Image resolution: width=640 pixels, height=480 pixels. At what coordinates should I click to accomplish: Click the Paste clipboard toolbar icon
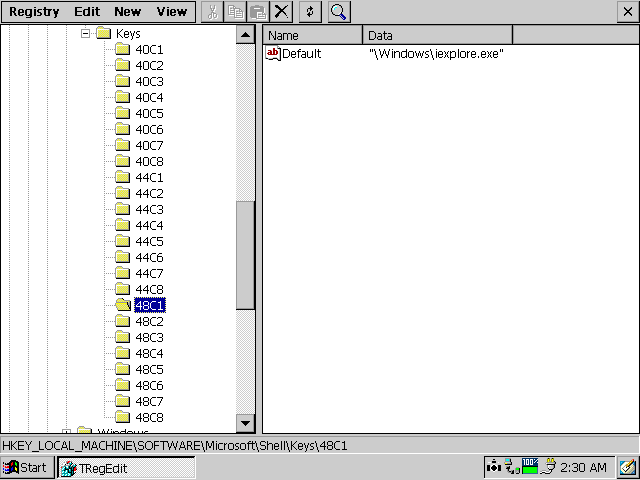coord(256,12)
